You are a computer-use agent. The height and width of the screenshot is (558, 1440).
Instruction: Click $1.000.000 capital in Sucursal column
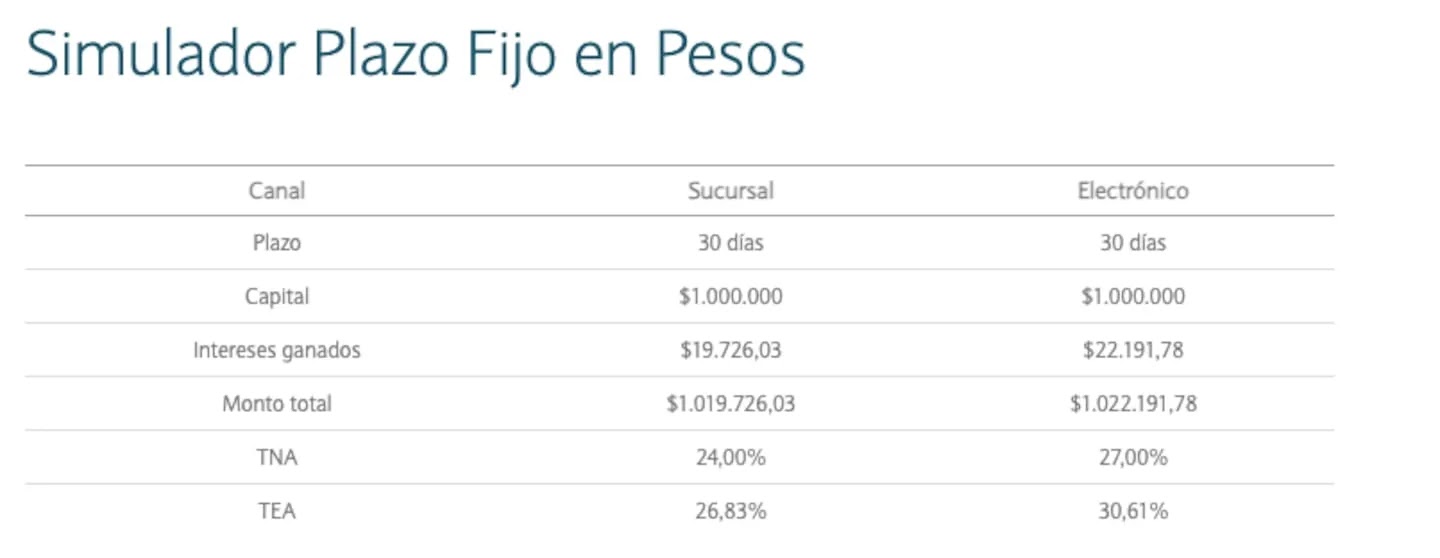(731, 297)
